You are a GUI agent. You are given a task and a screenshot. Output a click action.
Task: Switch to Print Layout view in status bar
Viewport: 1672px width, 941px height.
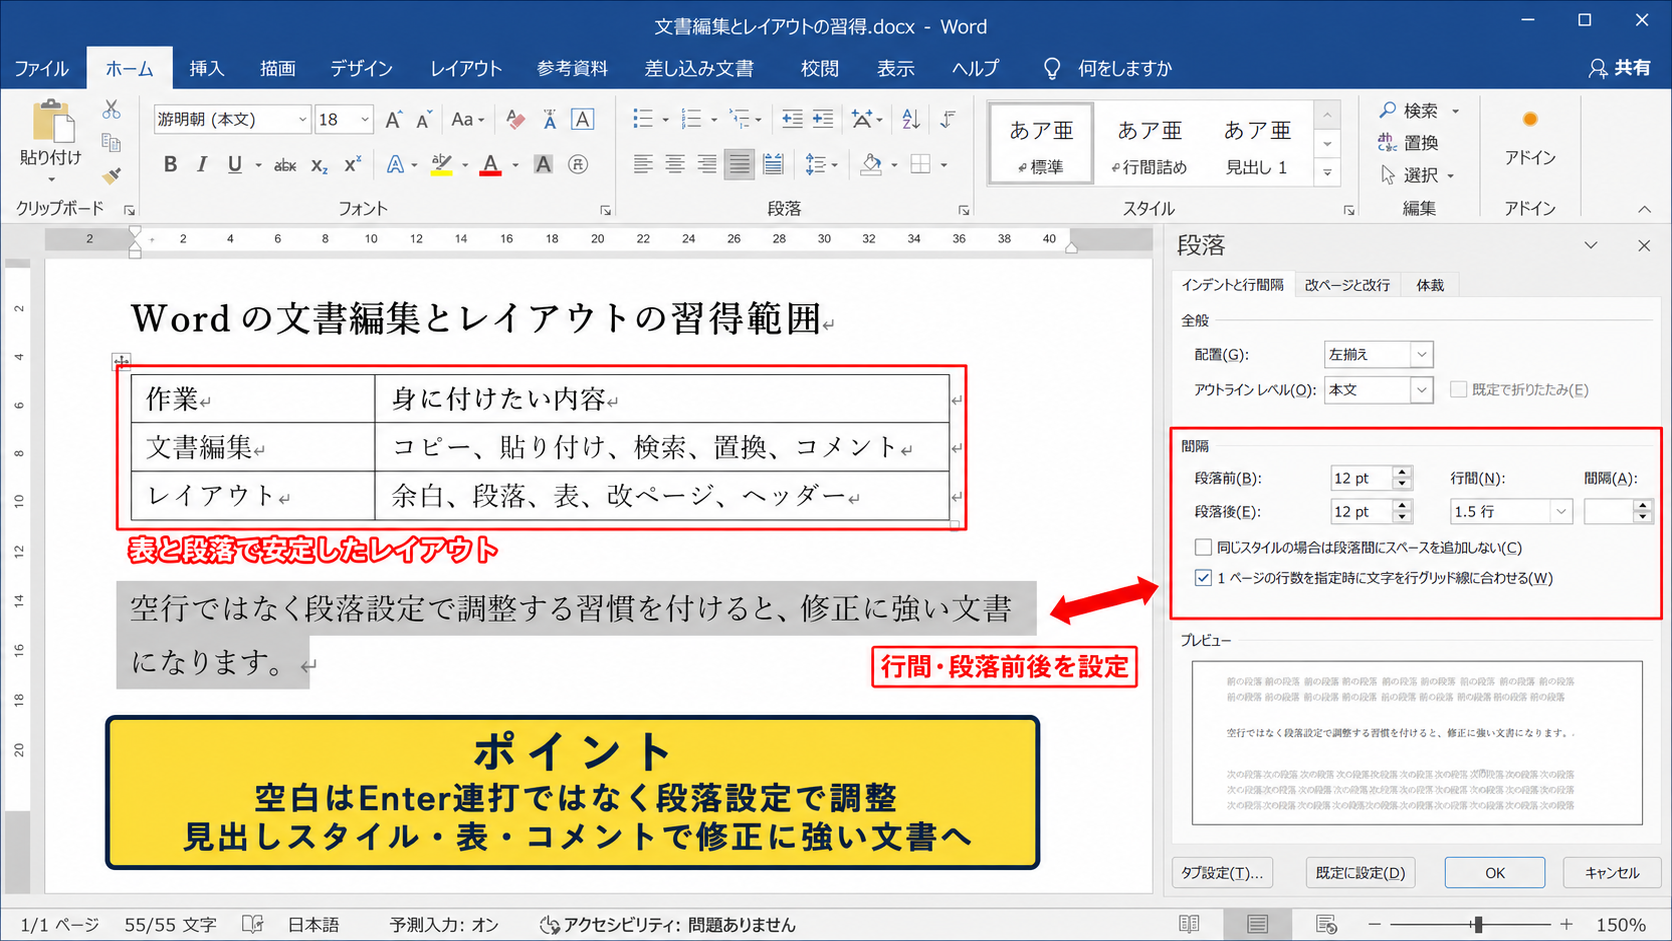[1257, 924]
